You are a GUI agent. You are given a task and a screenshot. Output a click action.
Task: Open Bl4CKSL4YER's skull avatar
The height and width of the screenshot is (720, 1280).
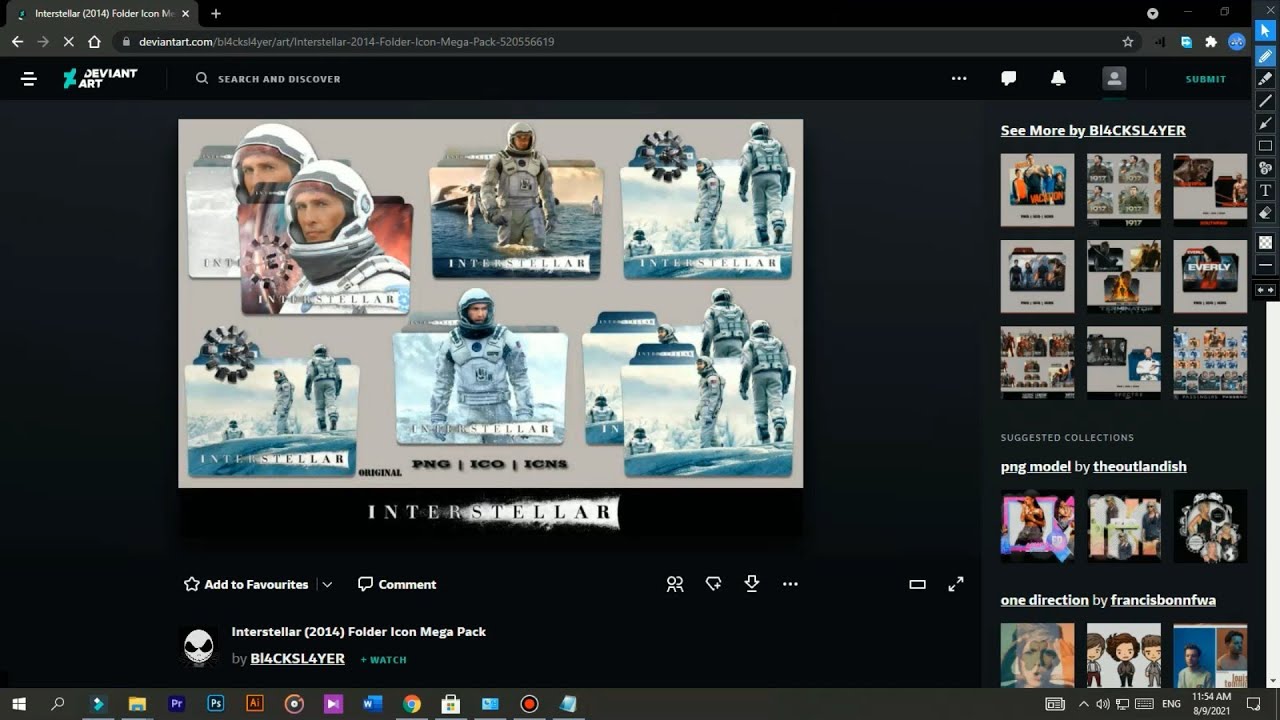[198, 647]
